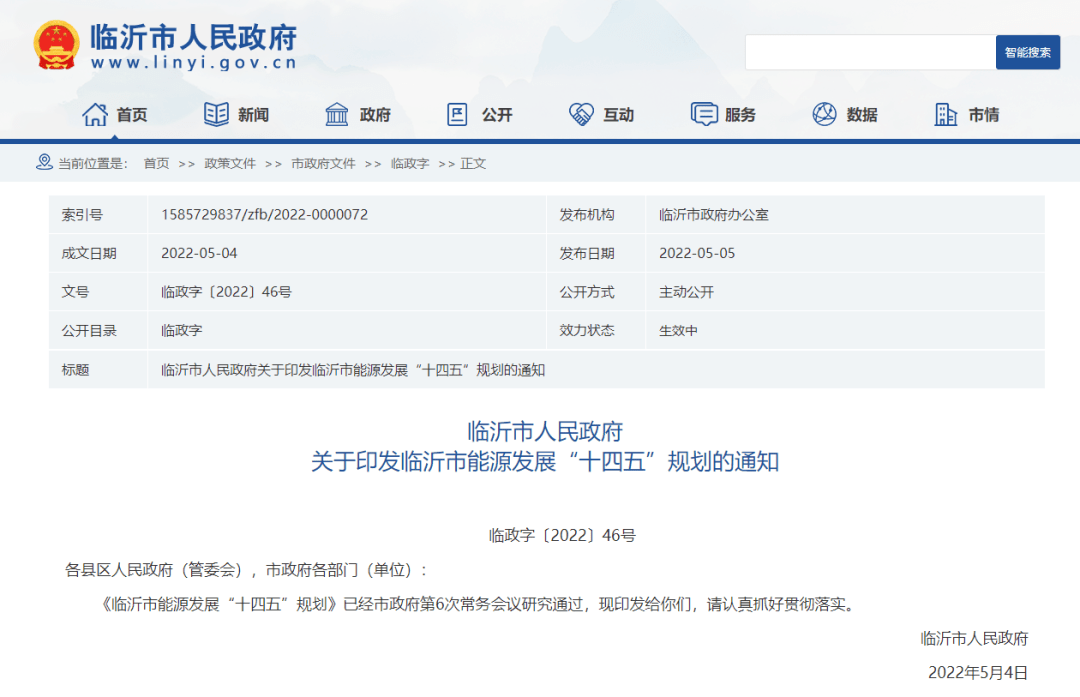
Task: Open 临政字 breadcrumb link
Action: [x=410, y=163]
